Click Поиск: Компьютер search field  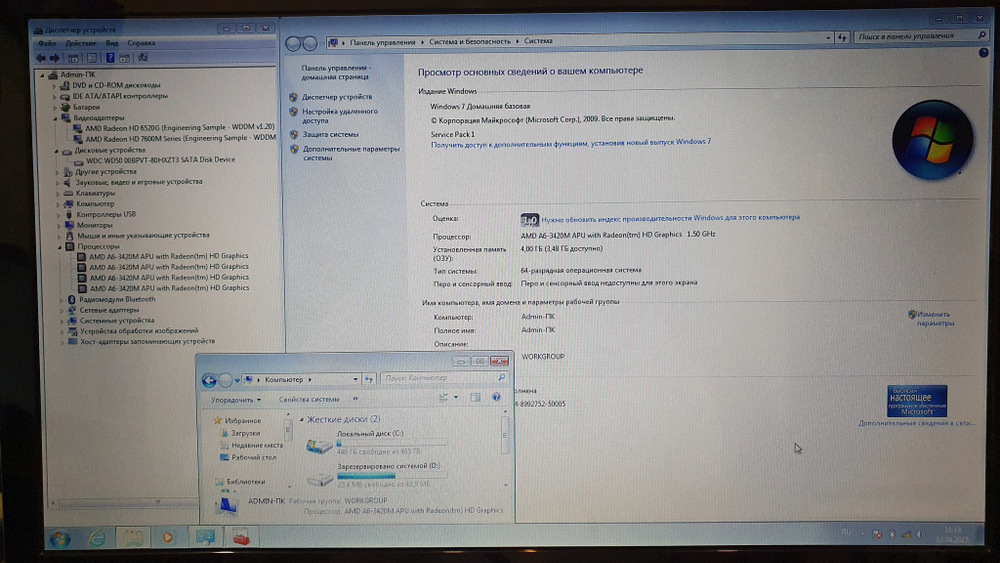tap(445, 378)
